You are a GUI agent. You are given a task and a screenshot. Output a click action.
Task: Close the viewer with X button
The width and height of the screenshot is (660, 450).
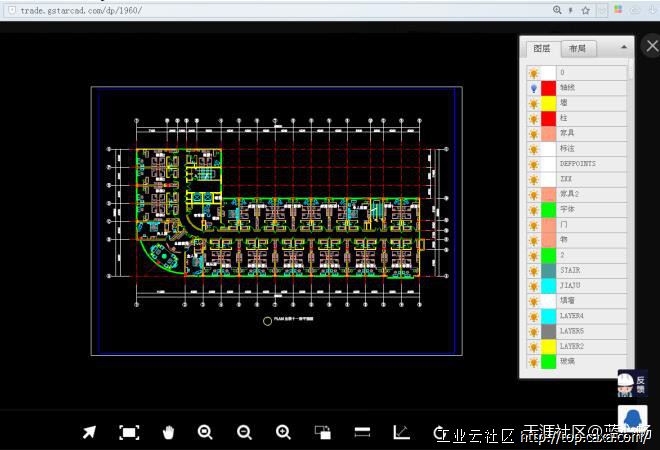pos(648,46)
